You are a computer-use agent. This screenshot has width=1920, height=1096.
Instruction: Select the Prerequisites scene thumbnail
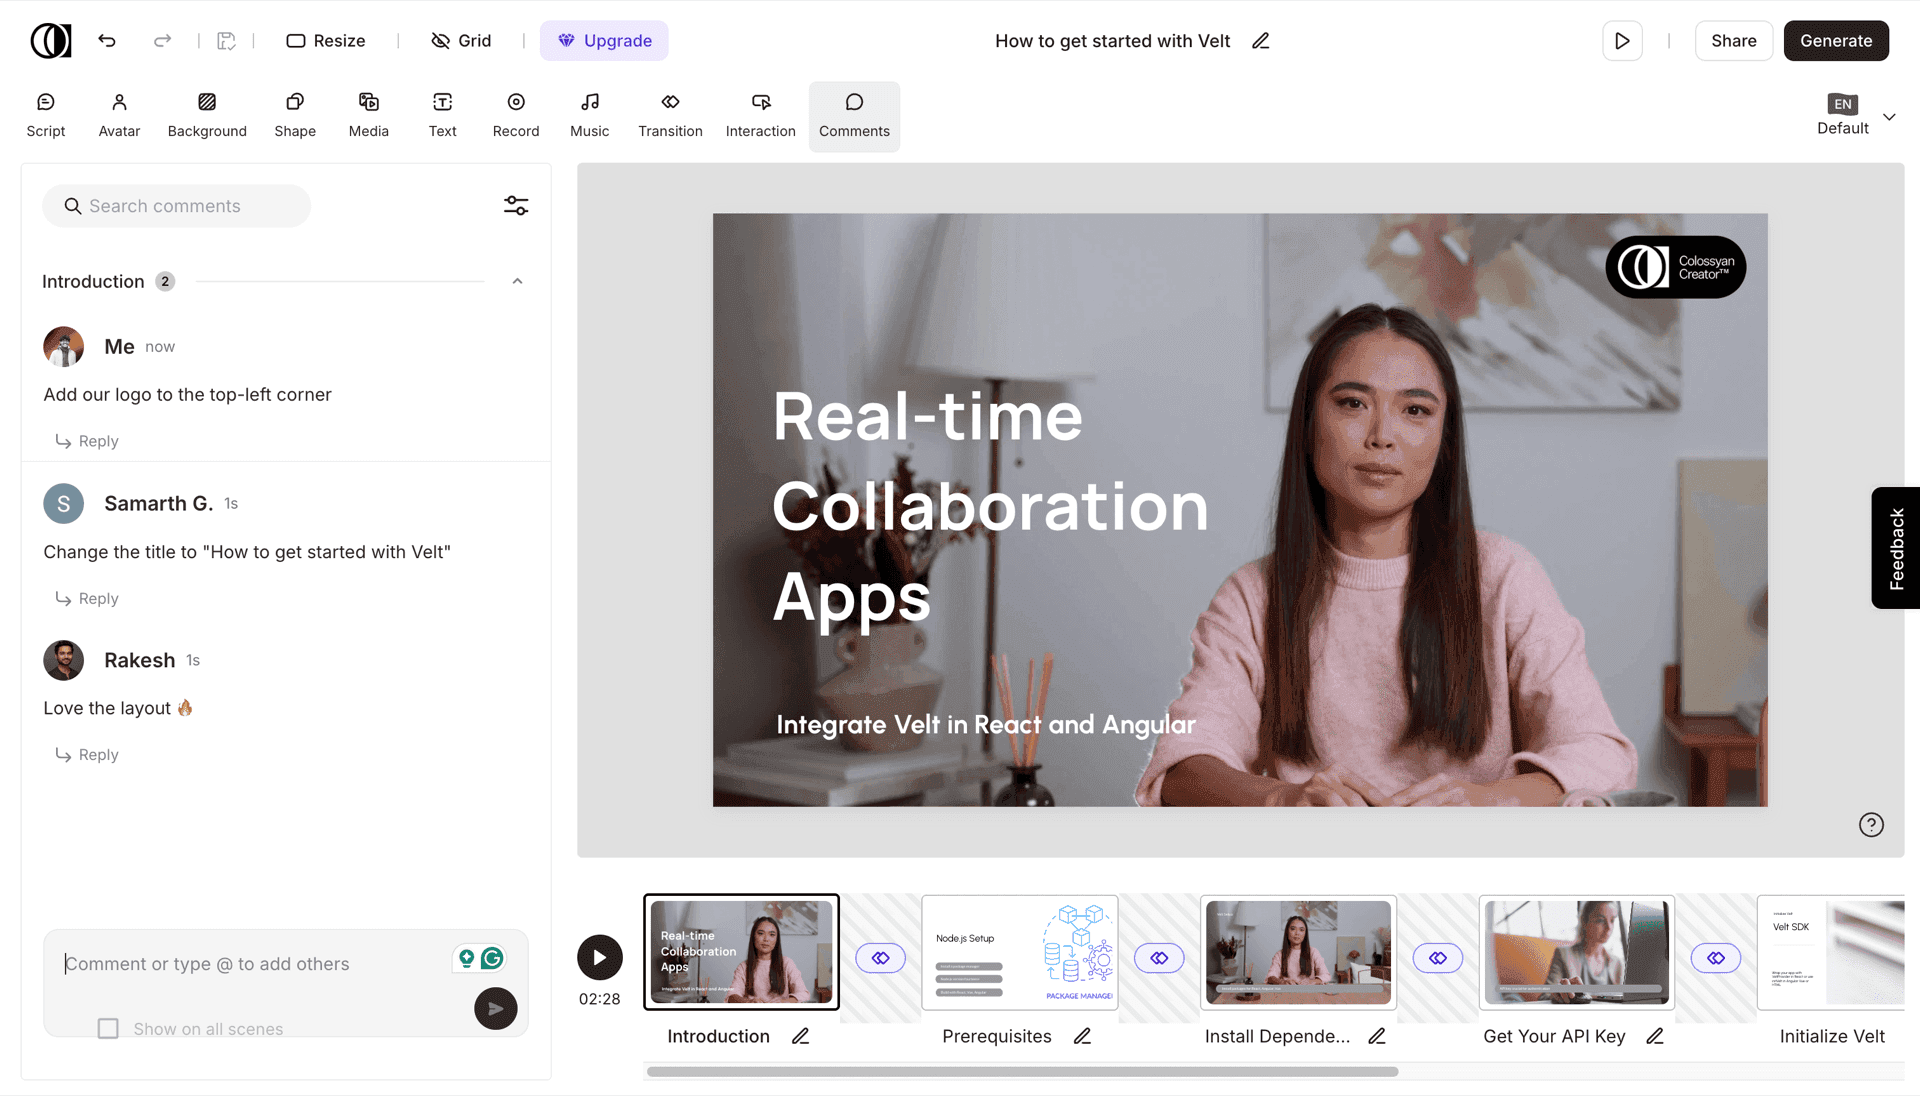pos(1019,952)
